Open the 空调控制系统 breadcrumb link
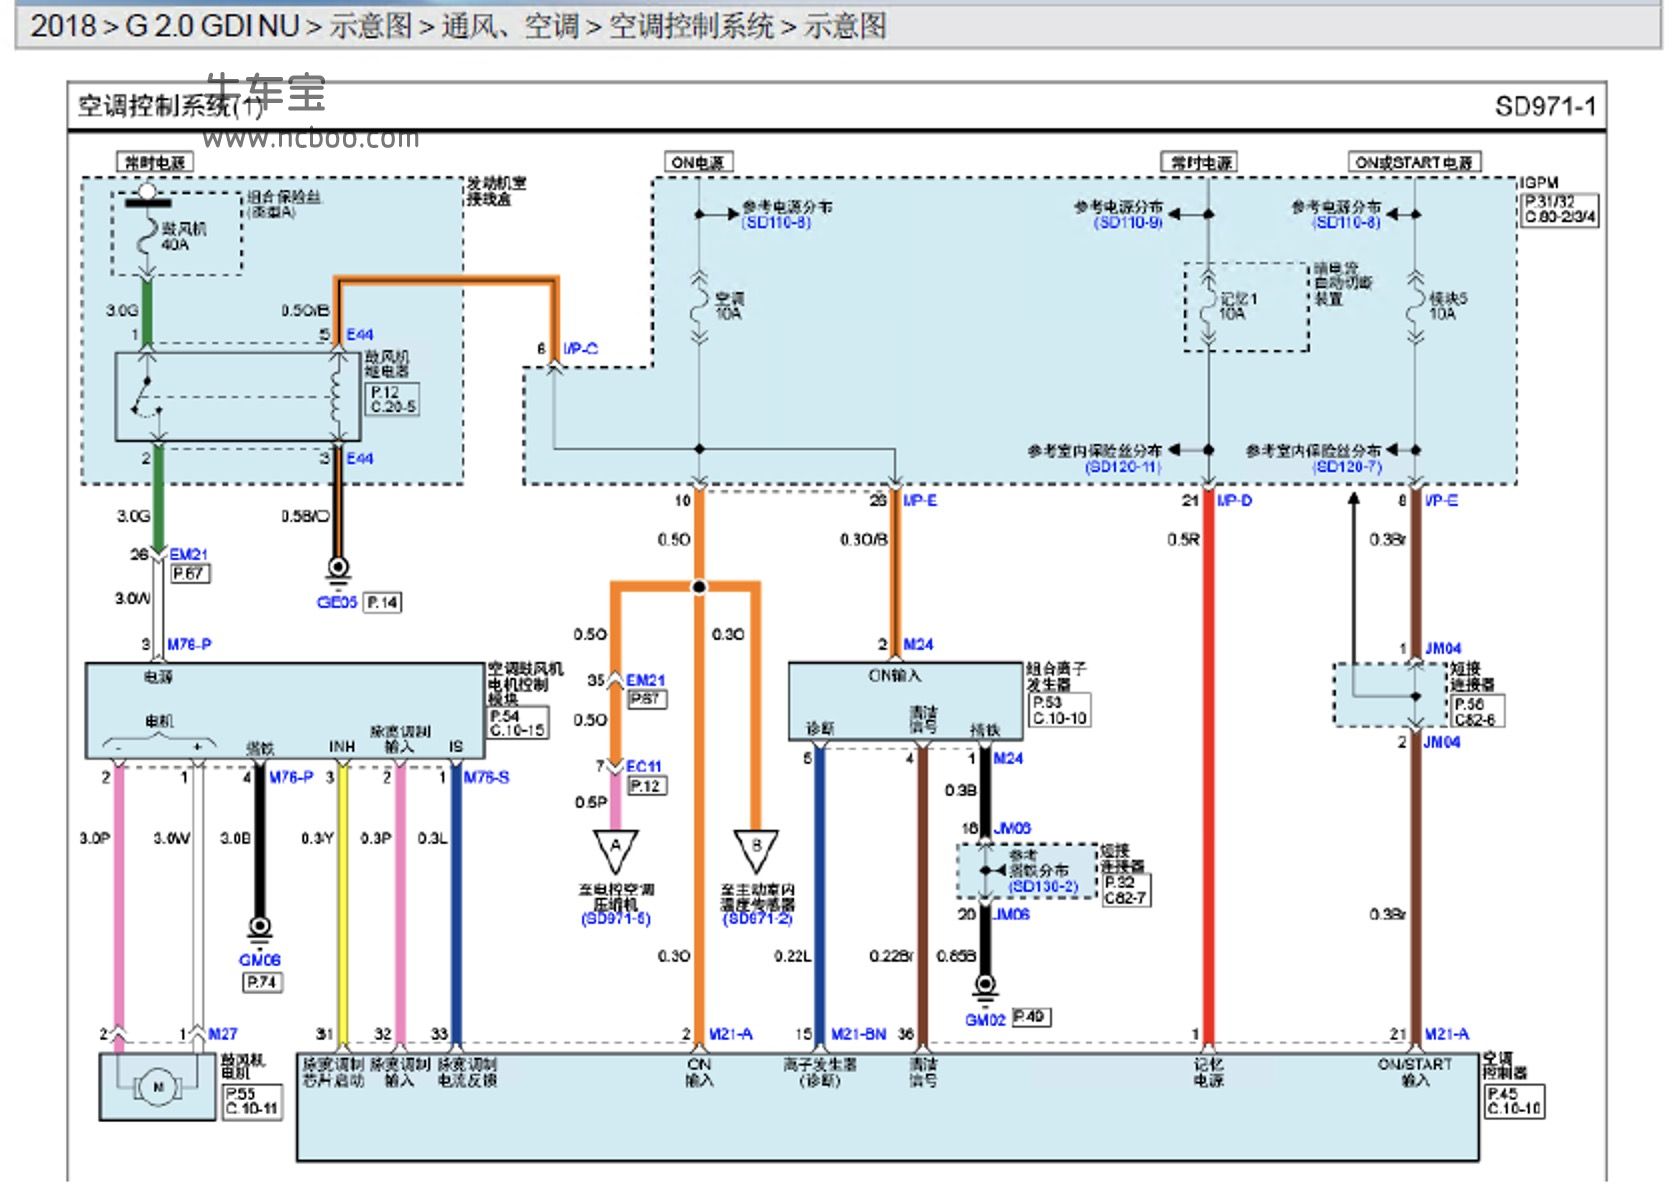 691,25
